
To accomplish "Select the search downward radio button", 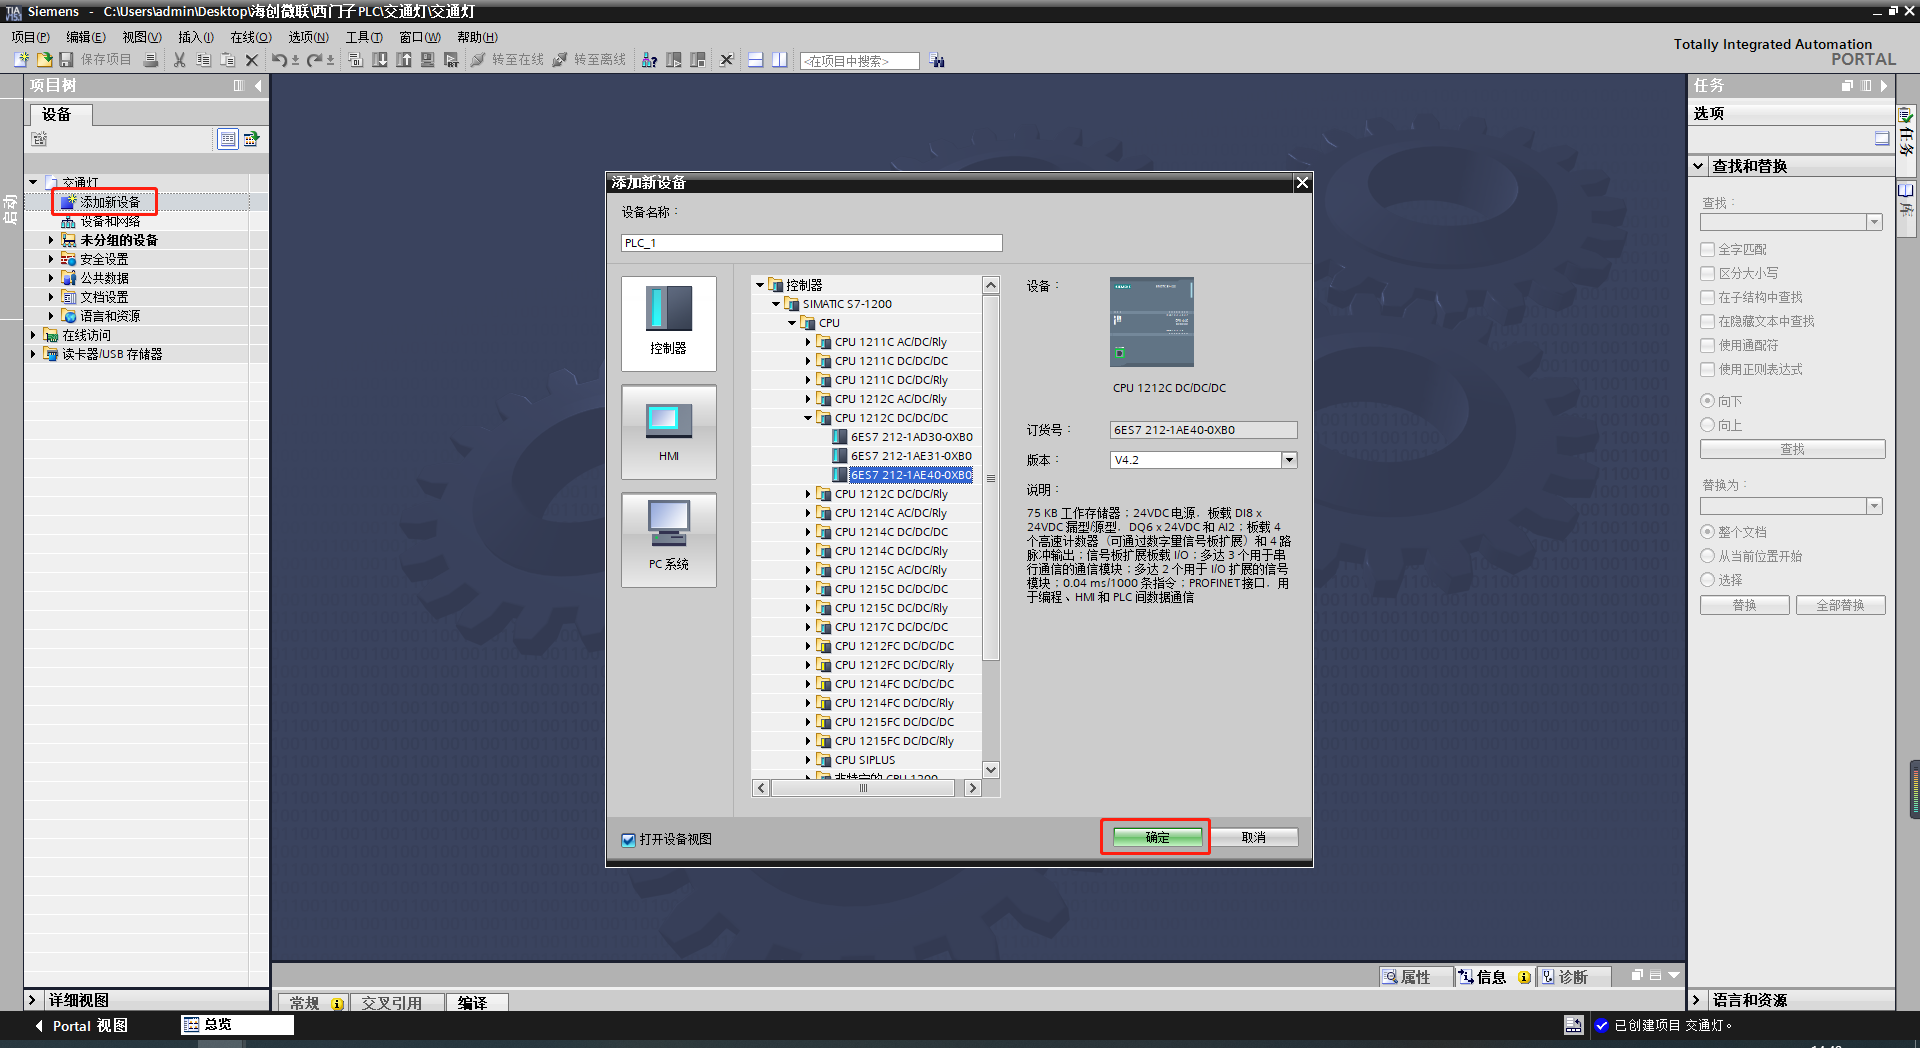I will click(1708, 401).
